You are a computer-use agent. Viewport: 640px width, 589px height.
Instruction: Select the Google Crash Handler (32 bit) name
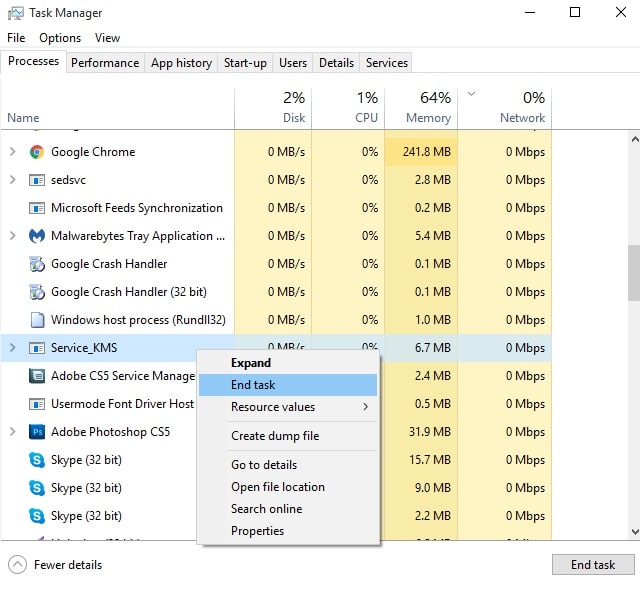pyautogui.click(x=129, y=292)
